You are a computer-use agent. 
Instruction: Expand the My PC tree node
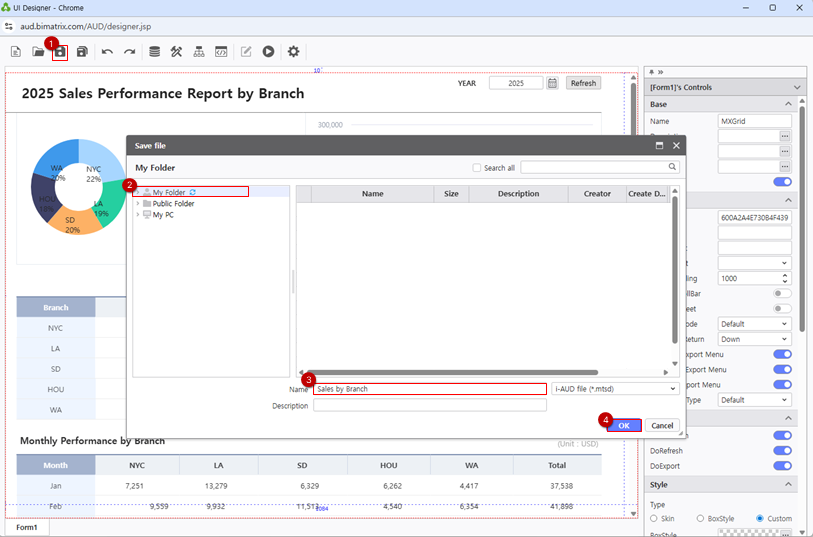coord(138,215)
